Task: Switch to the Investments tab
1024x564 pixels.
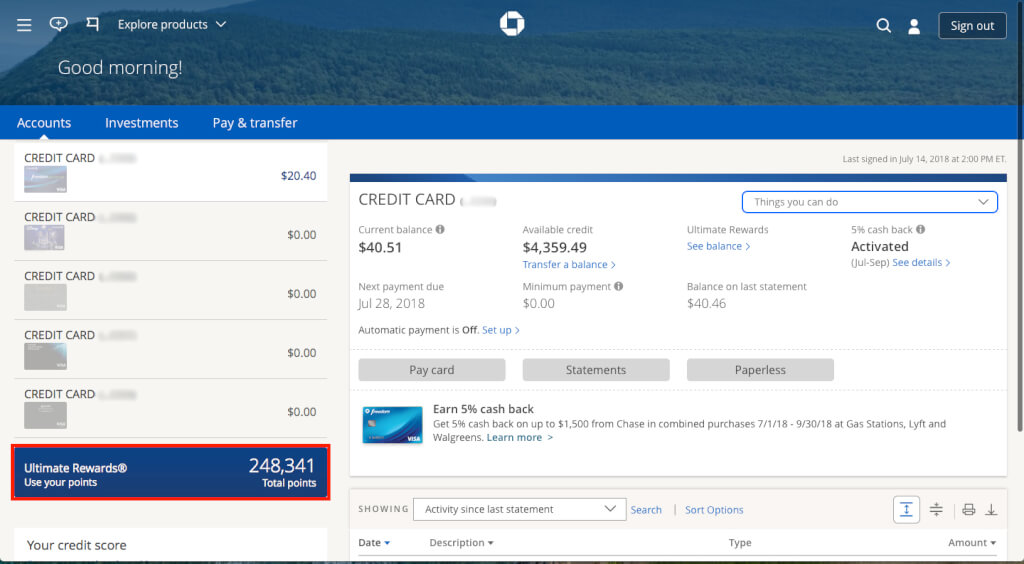Action: [x=142, y=123]
